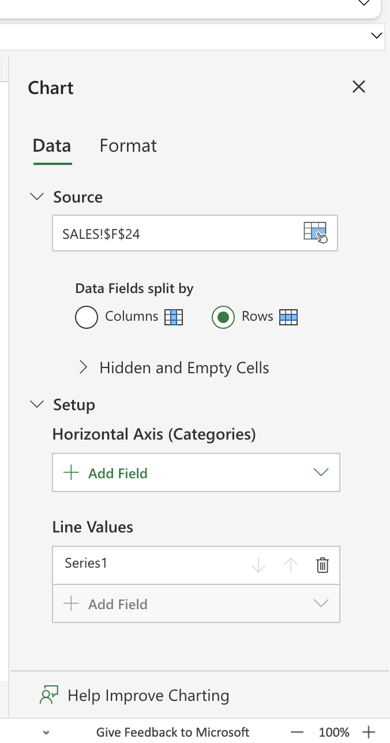Open Line Values field dropdown arrow
The width and height of the screenshot is (390, 743).
coord(321,604)
